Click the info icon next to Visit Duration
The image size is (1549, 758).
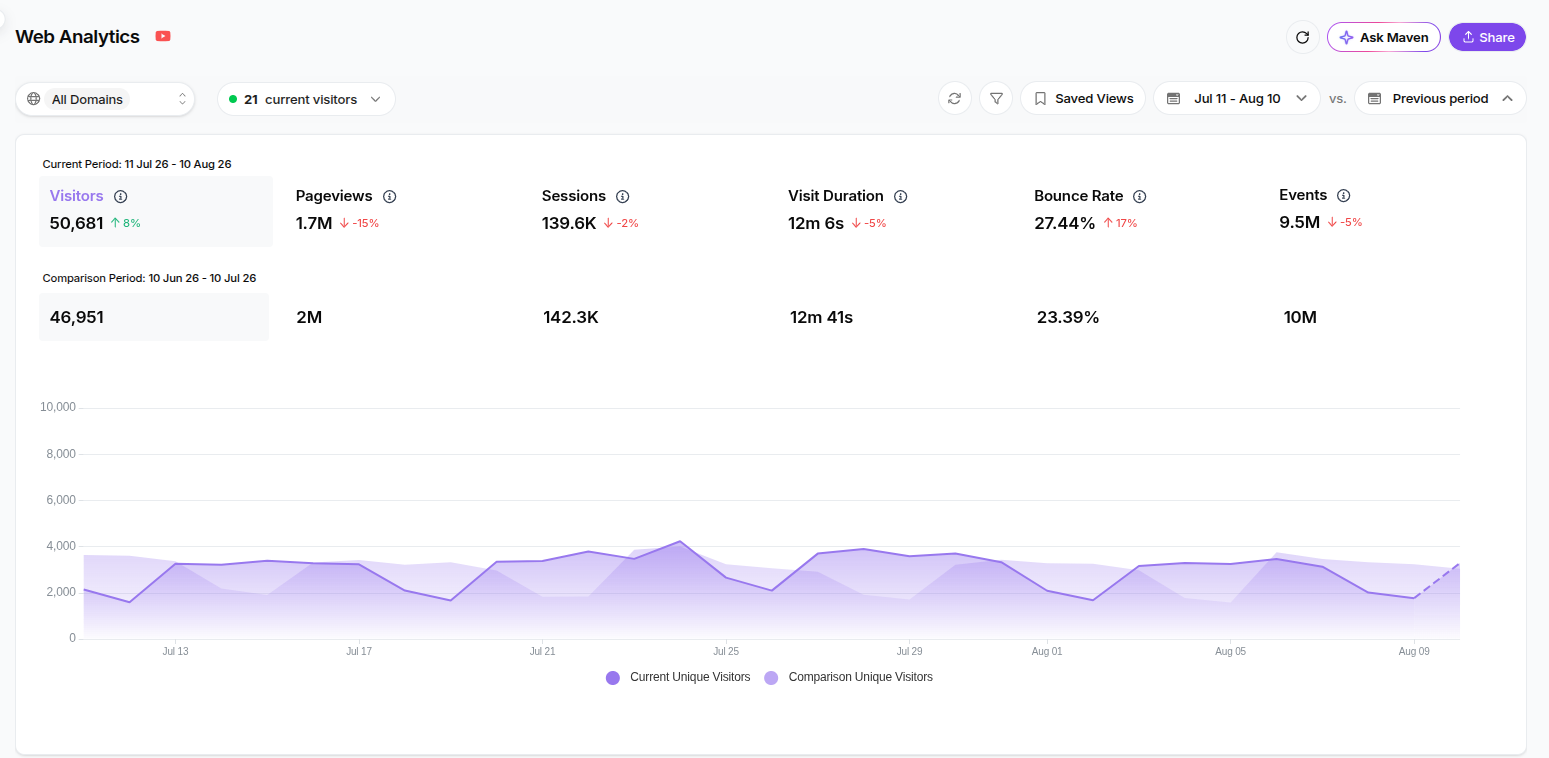point(900,196)
